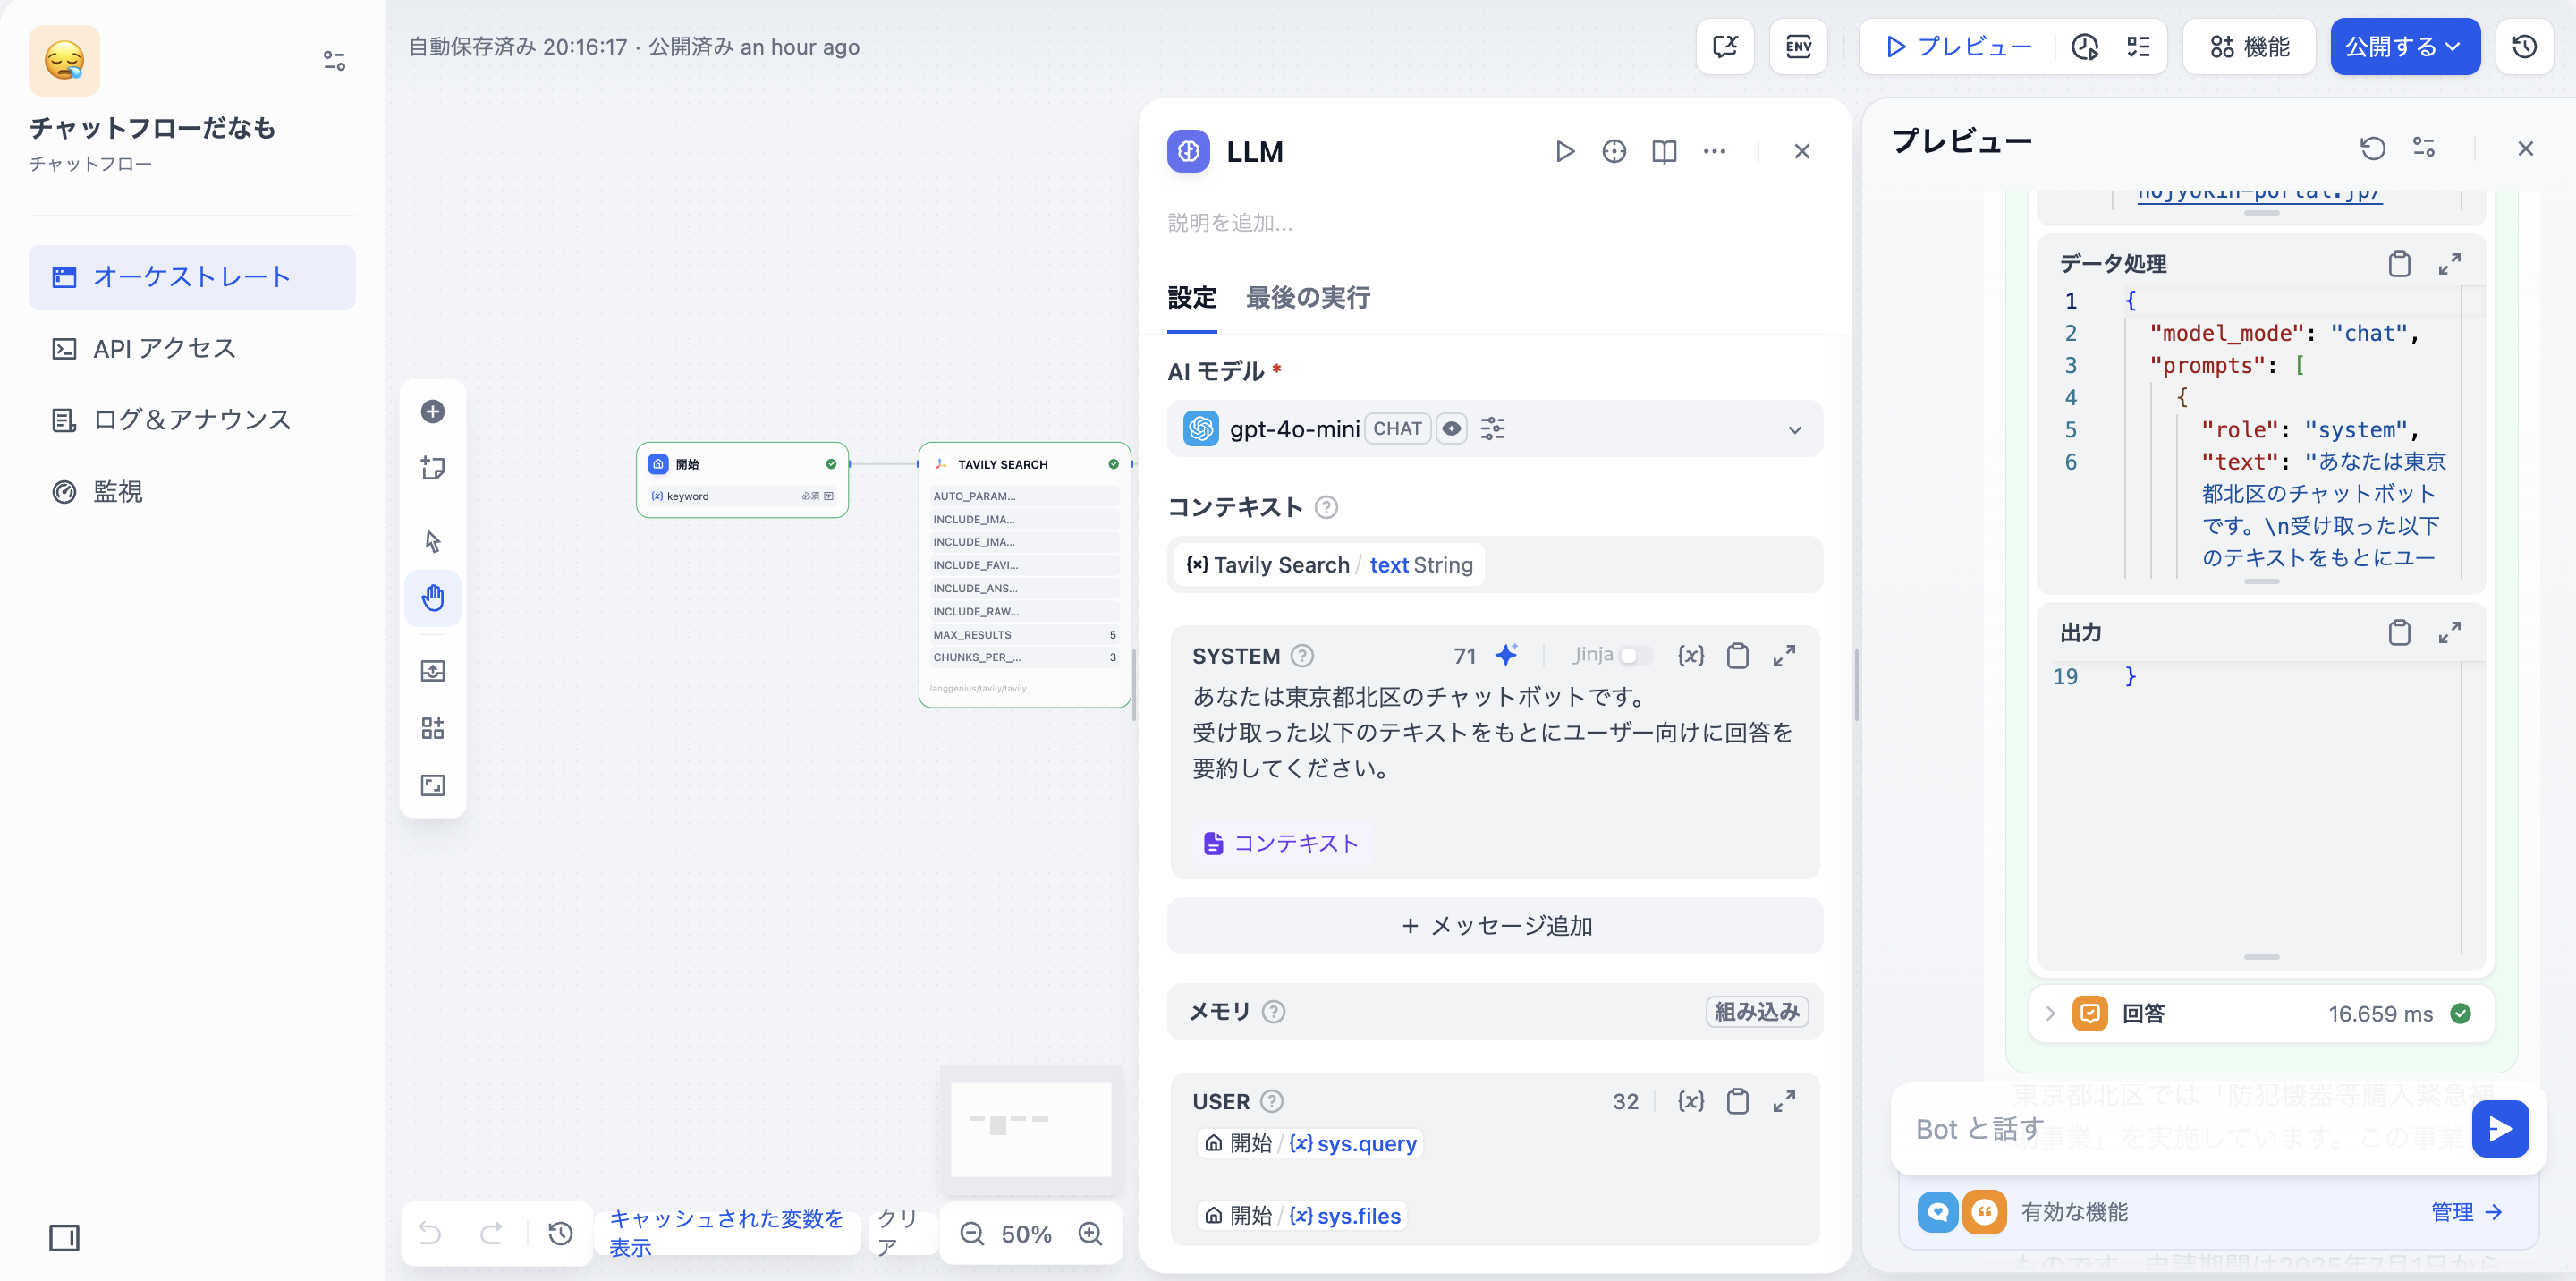Image resolution: width=2576 pixels, height=1281 pixels.
Task: Click organize nodes grid icon
Action: 433,728
